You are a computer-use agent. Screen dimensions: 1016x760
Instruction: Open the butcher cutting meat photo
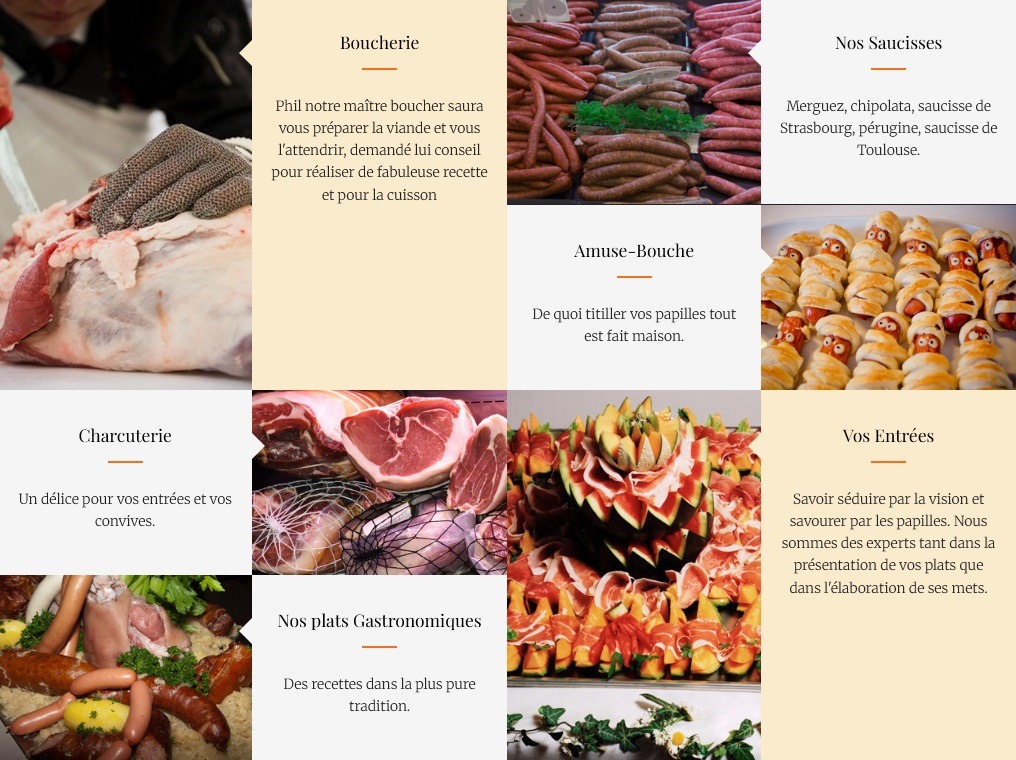[126, 194]
